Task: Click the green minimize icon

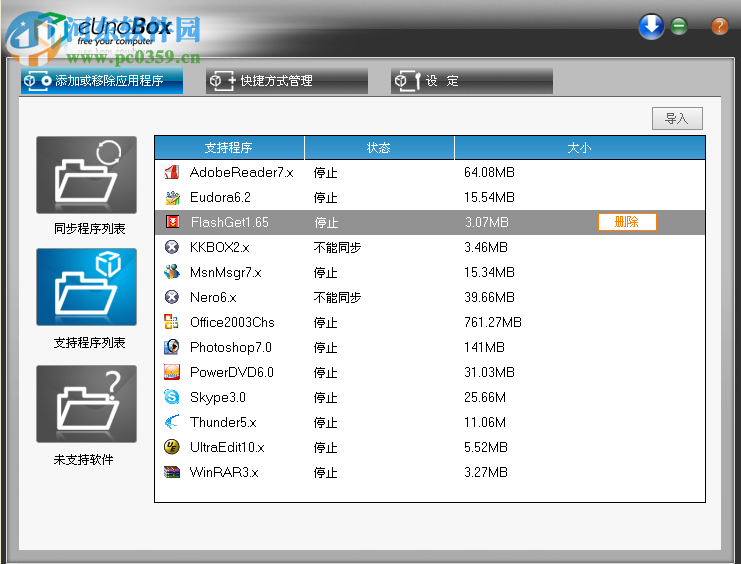Action: pos(679,26)
